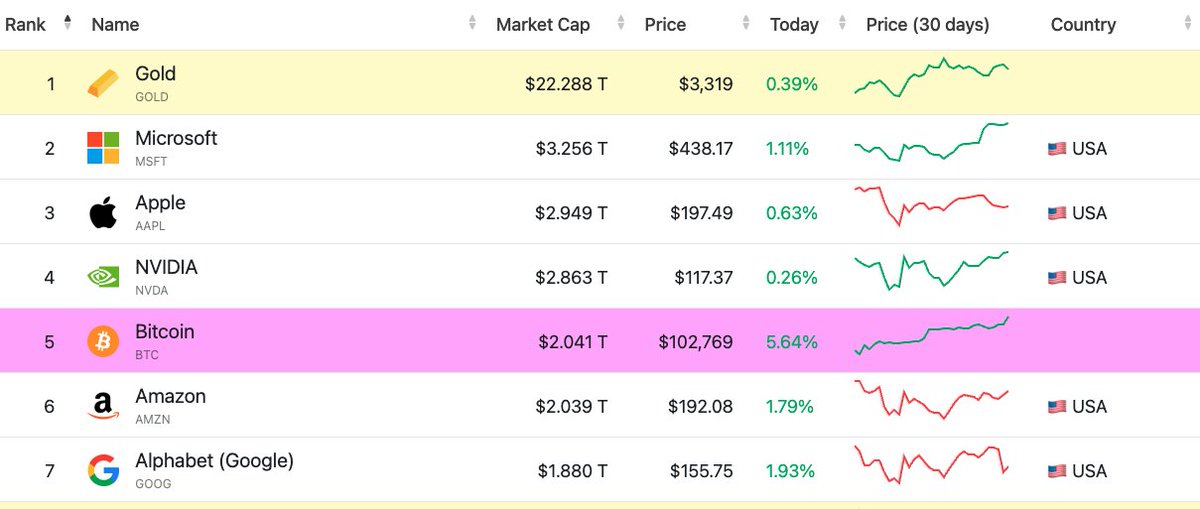
Task: Click the NVIDIA logo icon
Action: click(x=103, y=277)
